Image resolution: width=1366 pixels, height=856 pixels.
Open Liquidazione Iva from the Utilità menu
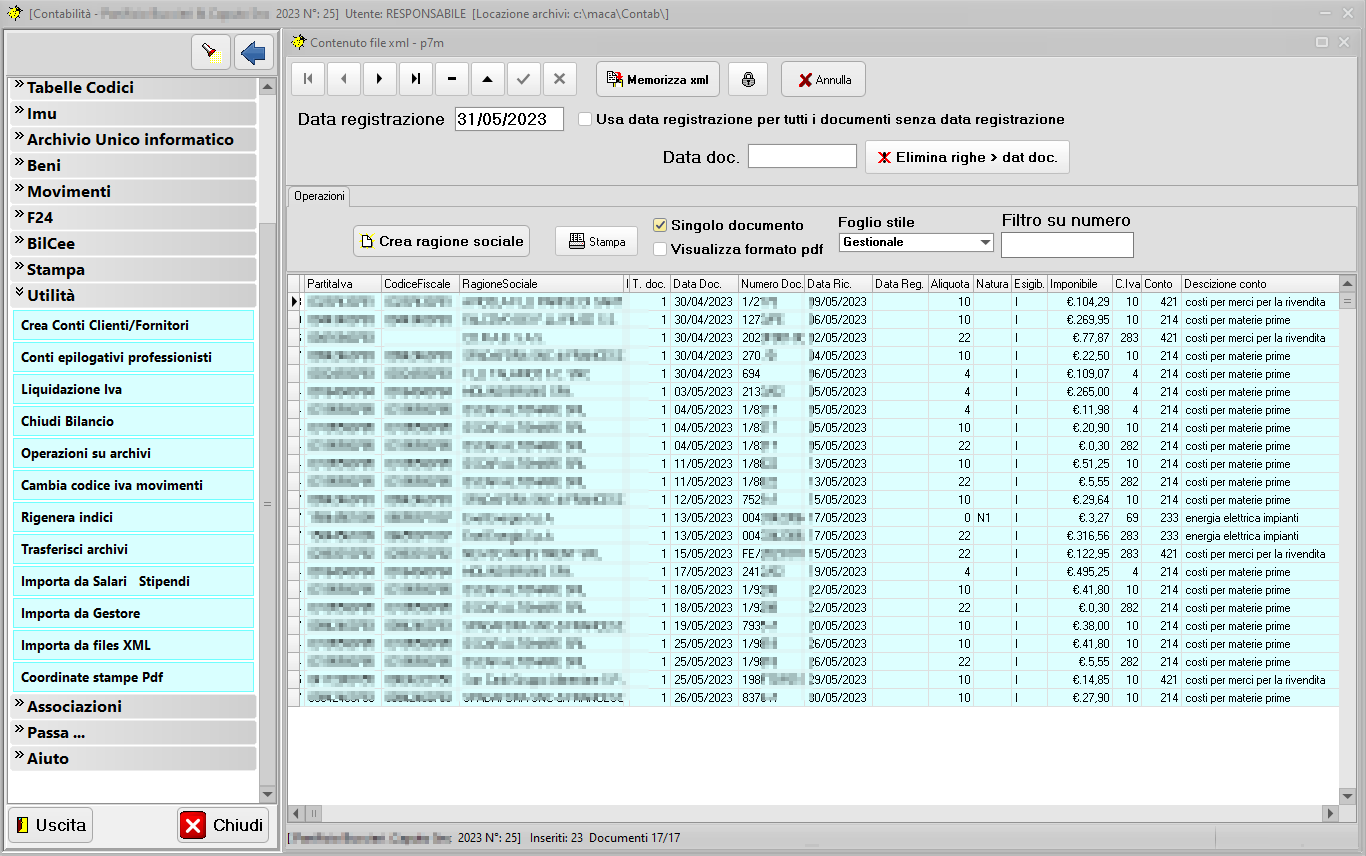[71, 390]
